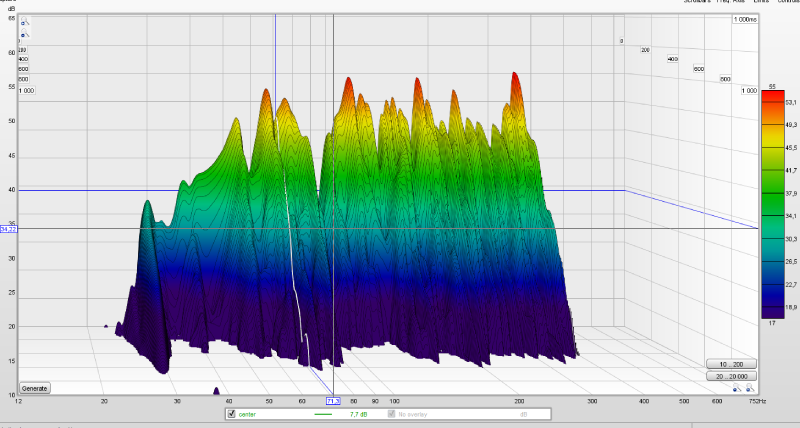Set the frequency range to 20 .. 20 000

pyautogui.click(x=730, y=377)
